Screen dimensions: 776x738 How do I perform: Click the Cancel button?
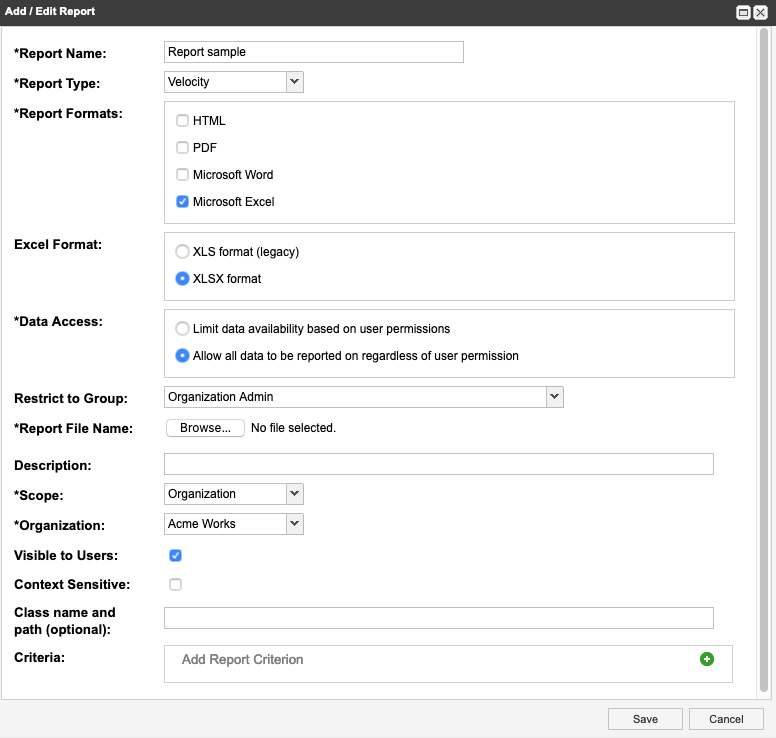pos(726,719)
